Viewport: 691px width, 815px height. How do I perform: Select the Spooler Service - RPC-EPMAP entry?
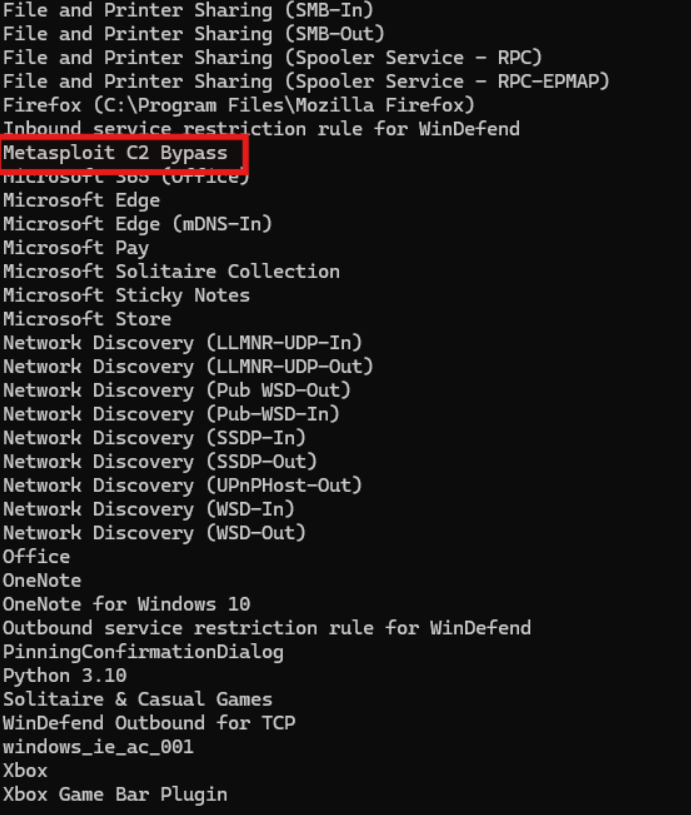click(306, 81)
